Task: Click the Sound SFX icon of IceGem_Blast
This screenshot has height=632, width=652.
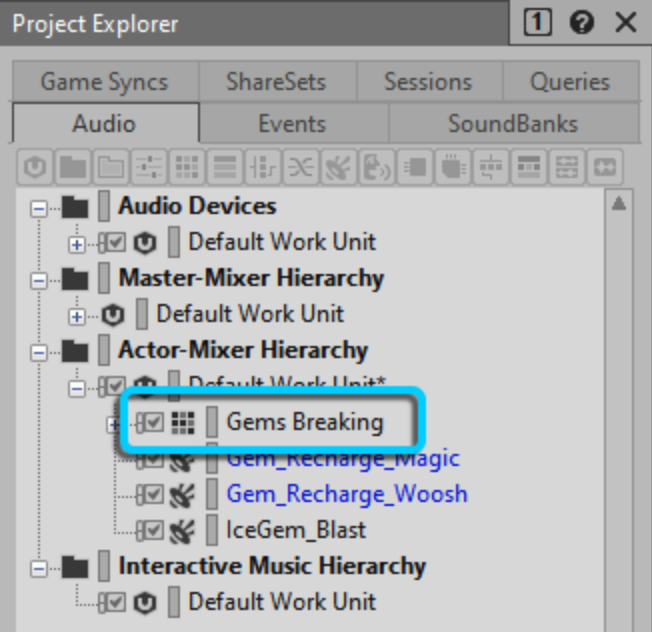Action: 181,530
